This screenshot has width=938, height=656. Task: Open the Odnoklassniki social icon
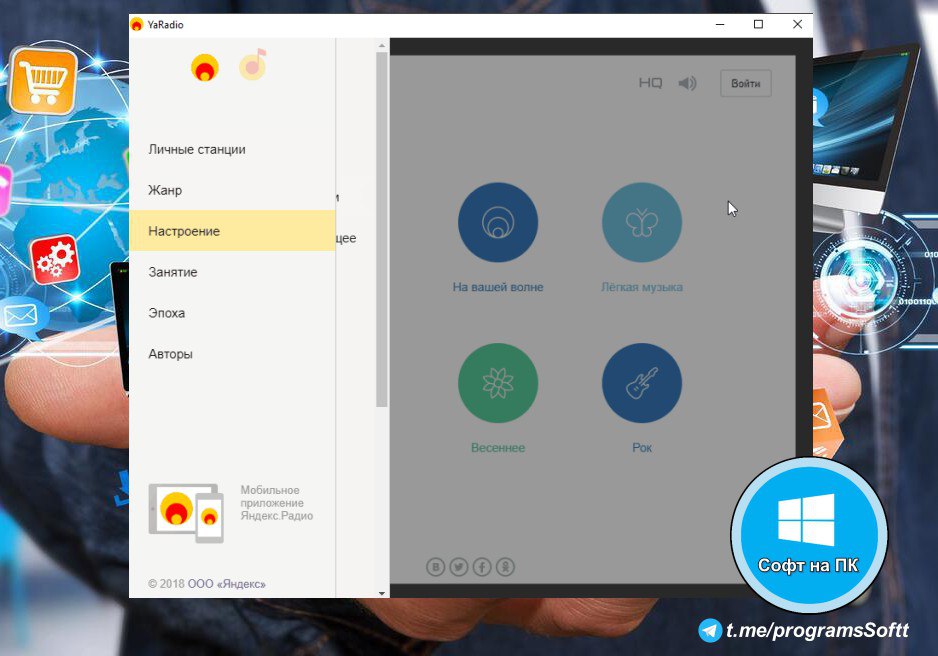(505, 567)
